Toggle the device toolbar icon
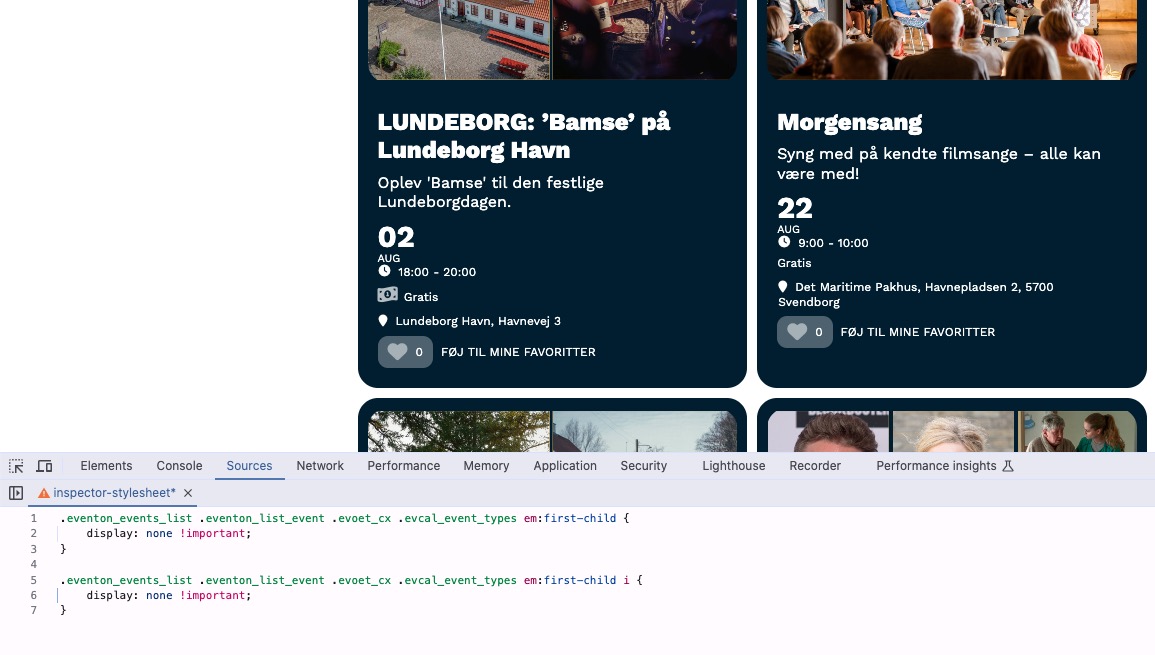 (x=44, y=466)
